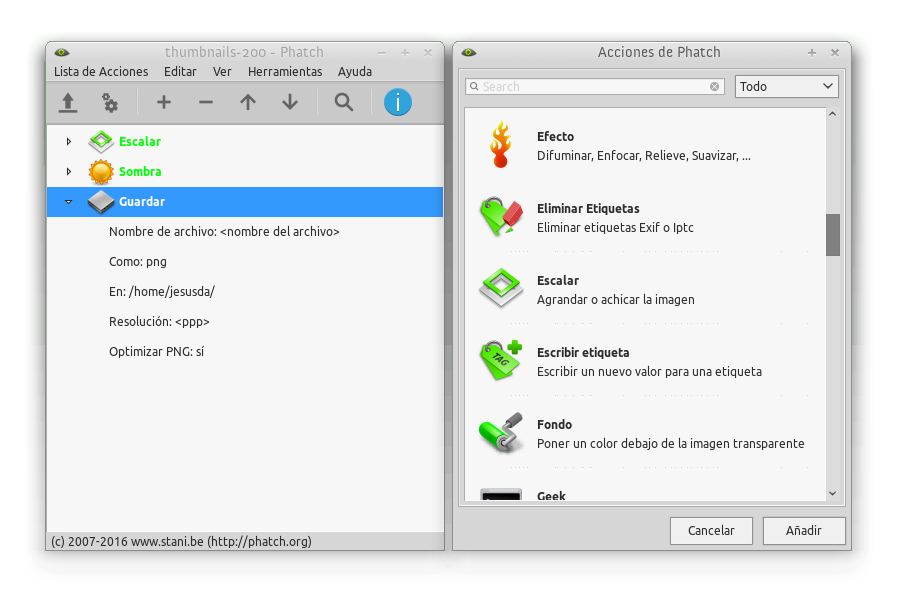Click the status bar copyright text

(181, 542)
